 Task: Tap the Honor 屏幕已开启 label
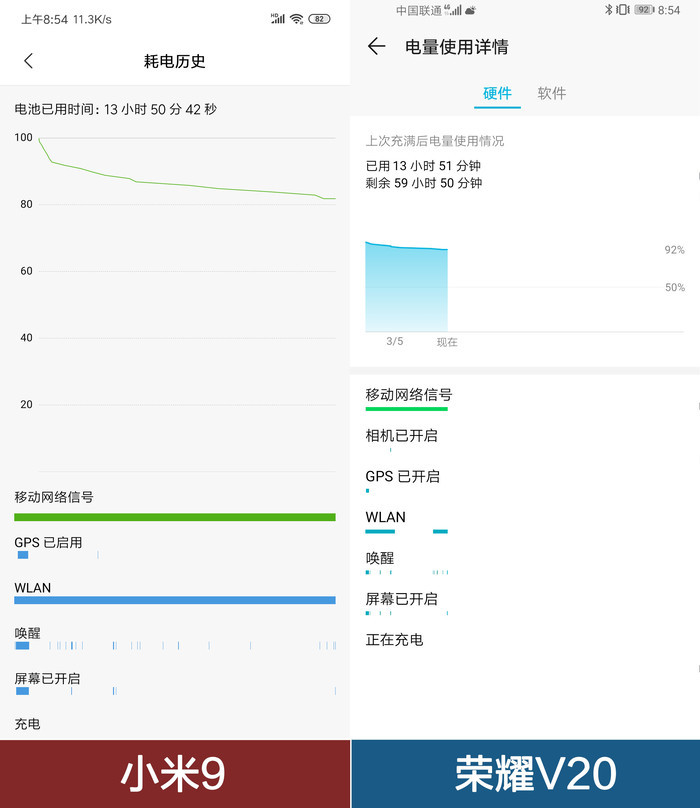point(402,599)
